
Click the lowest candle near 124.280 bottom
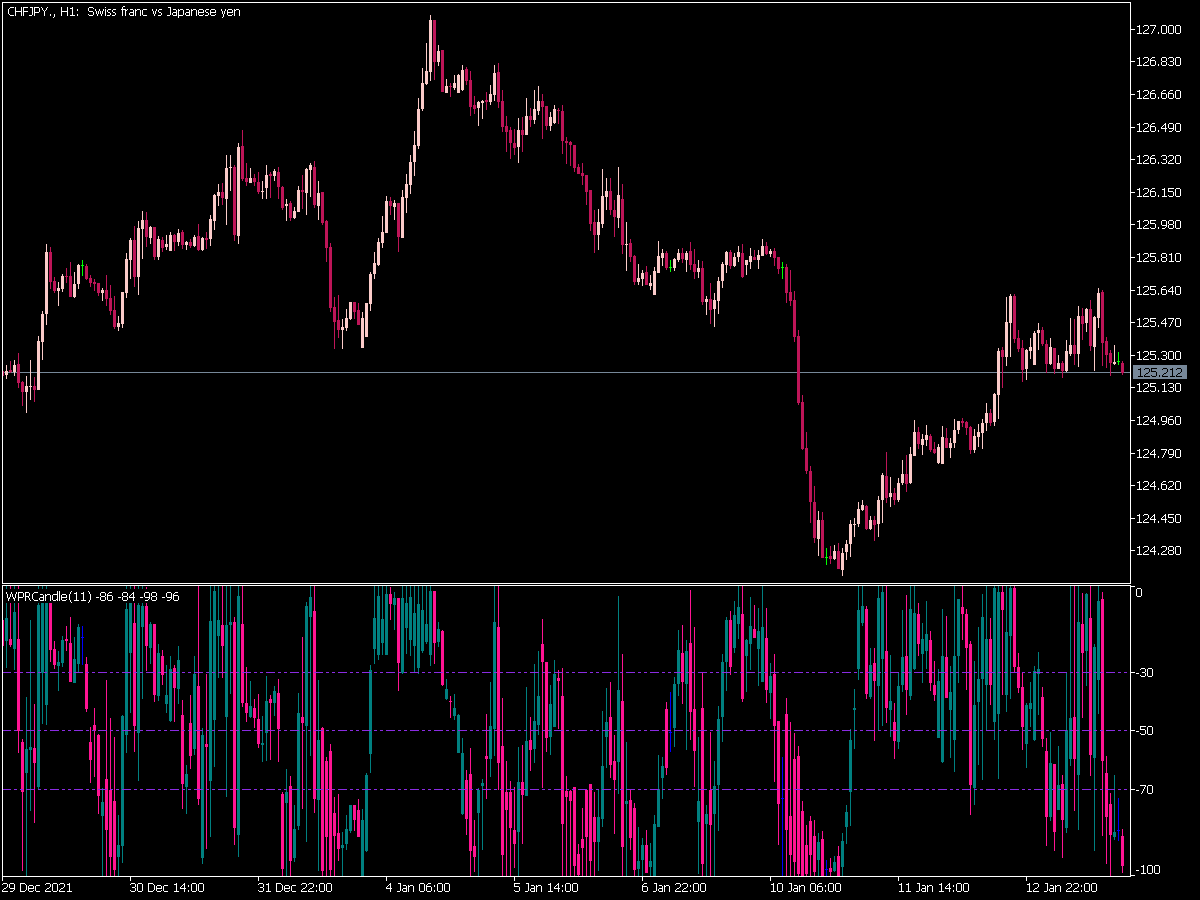click(842, 558)
